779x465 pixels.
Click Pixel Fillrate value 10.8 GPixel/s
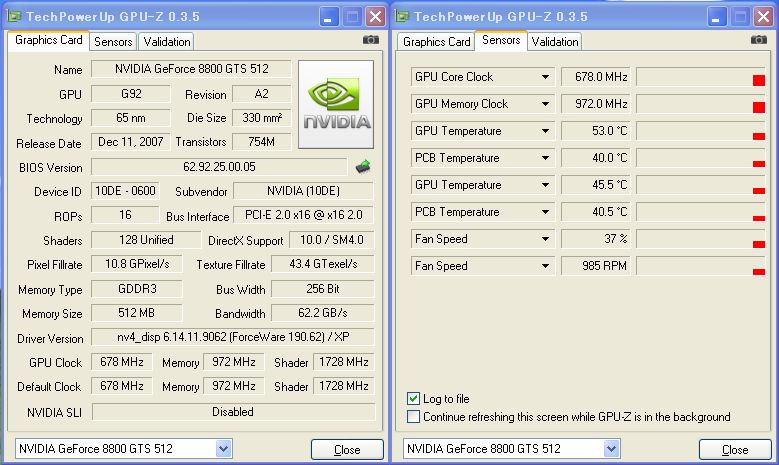[137, 264]
